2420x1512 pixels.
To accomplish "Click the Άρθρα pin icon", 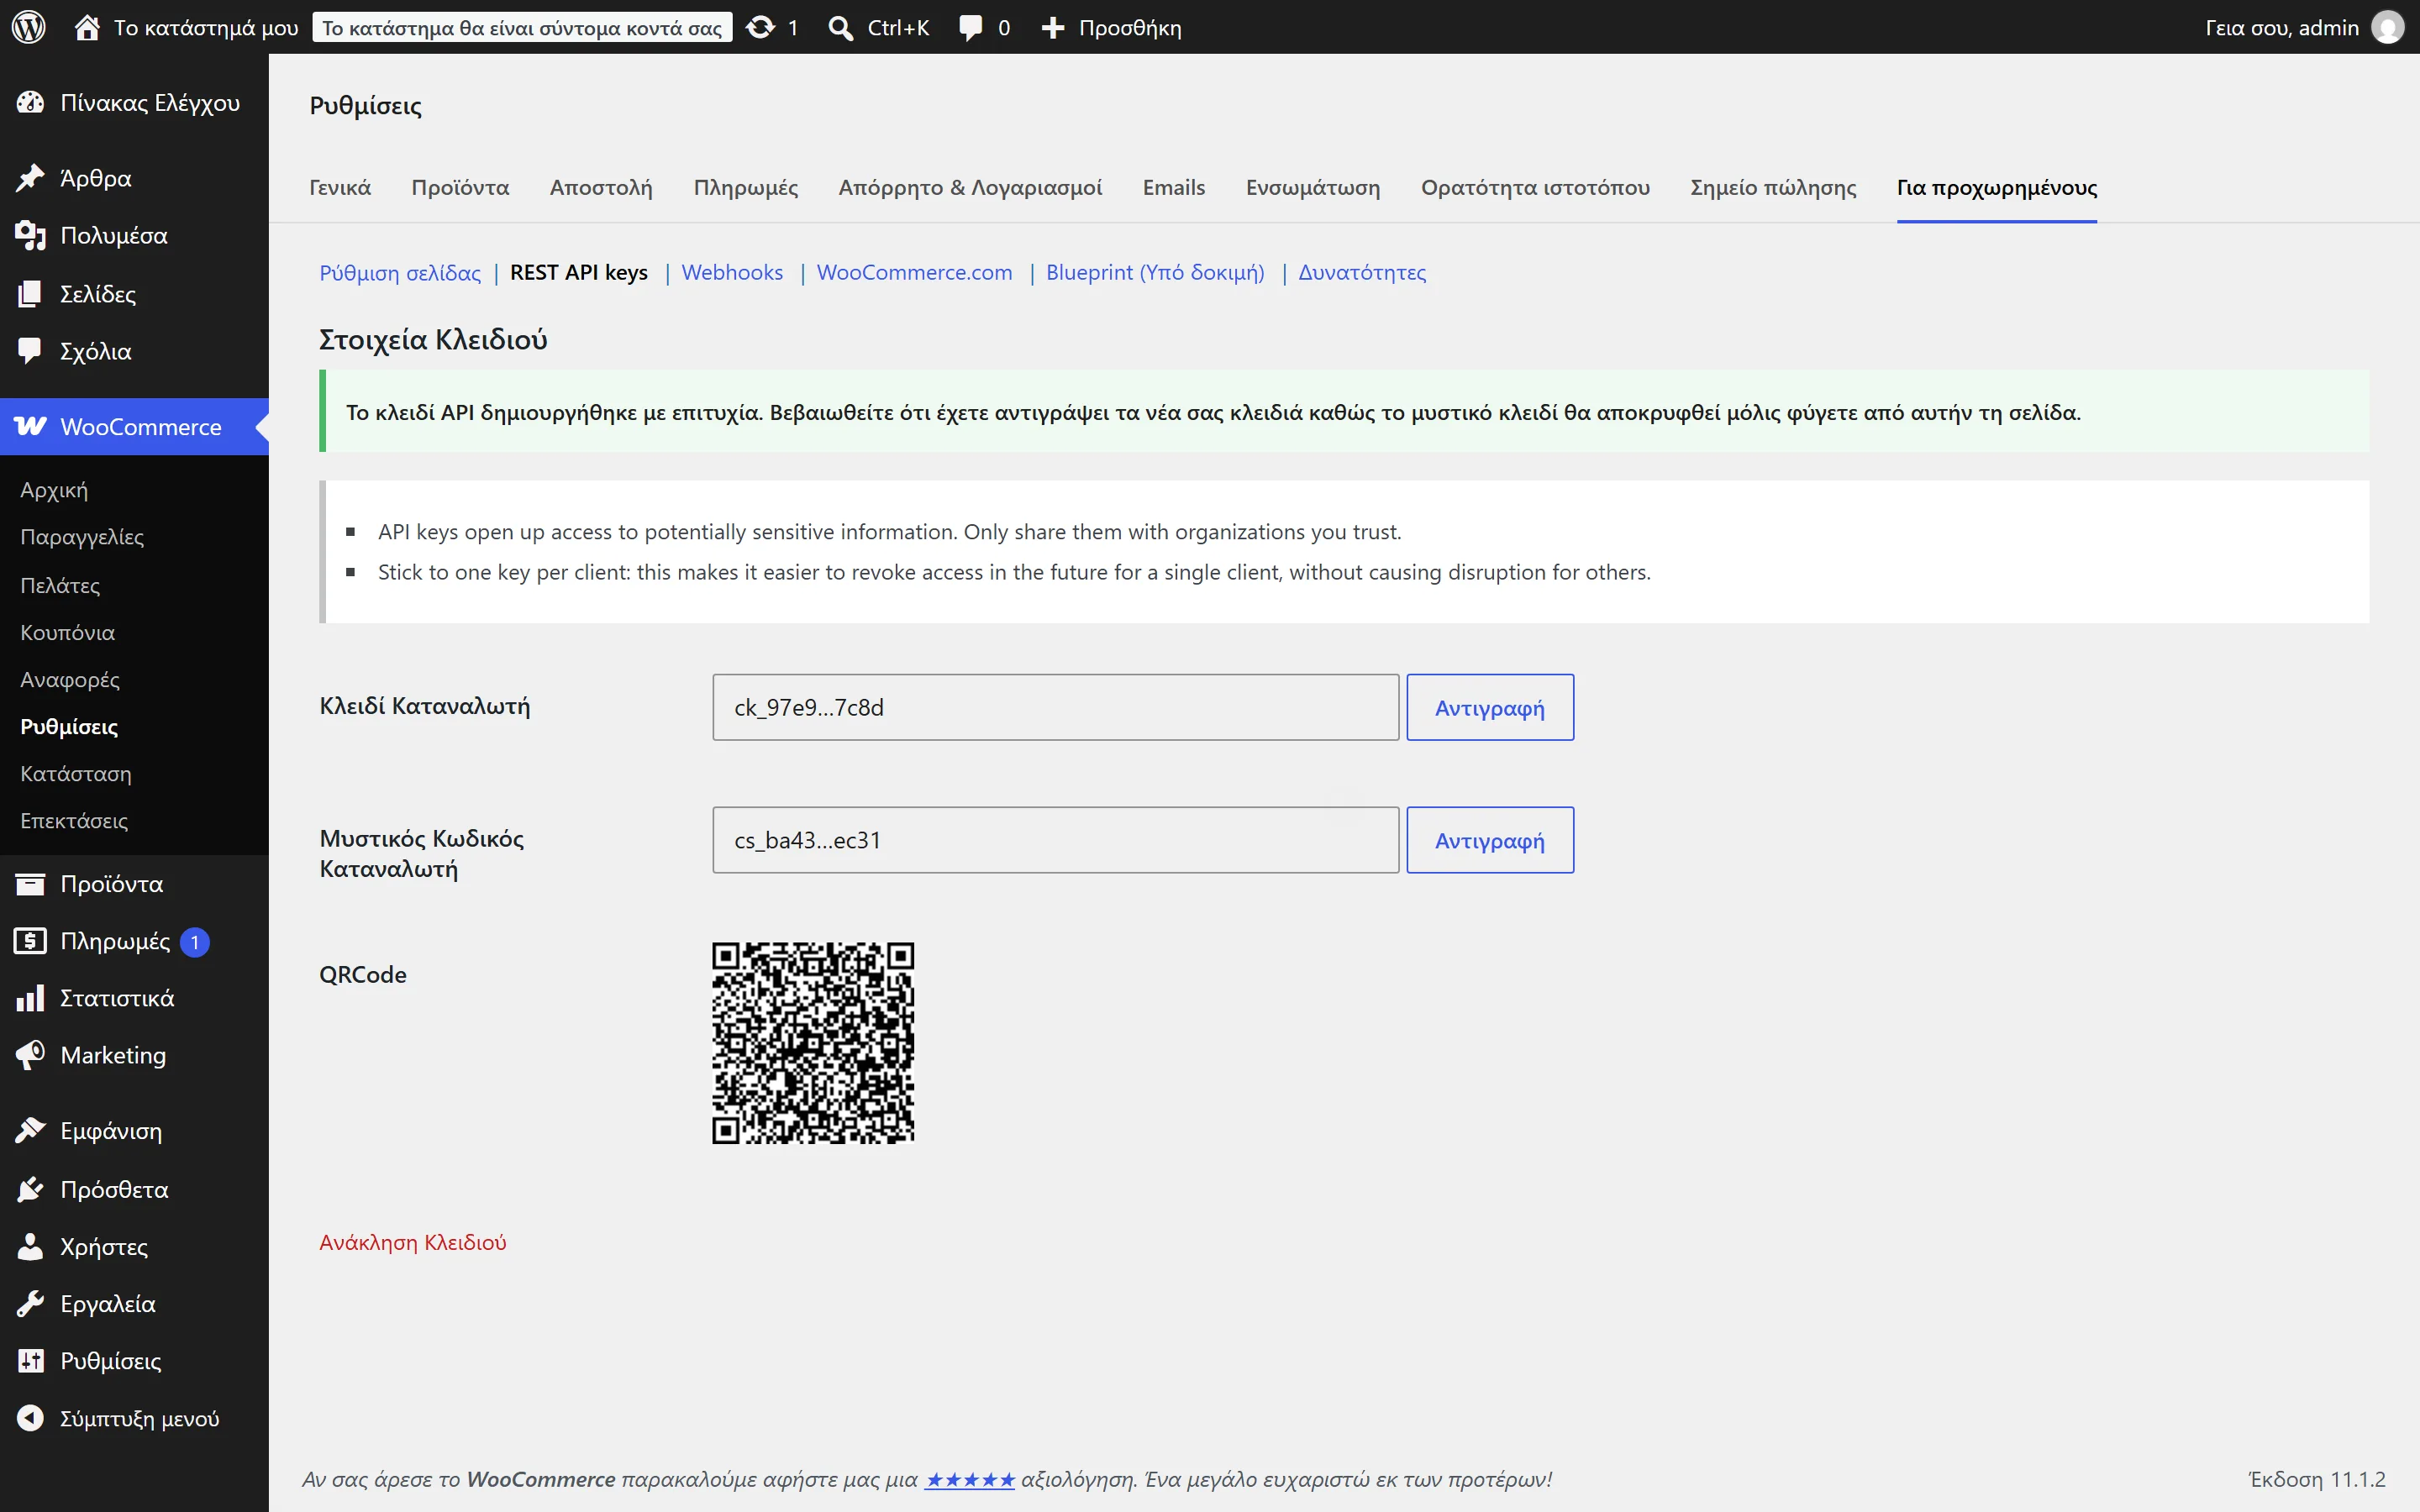I will [x=30, y=178].
